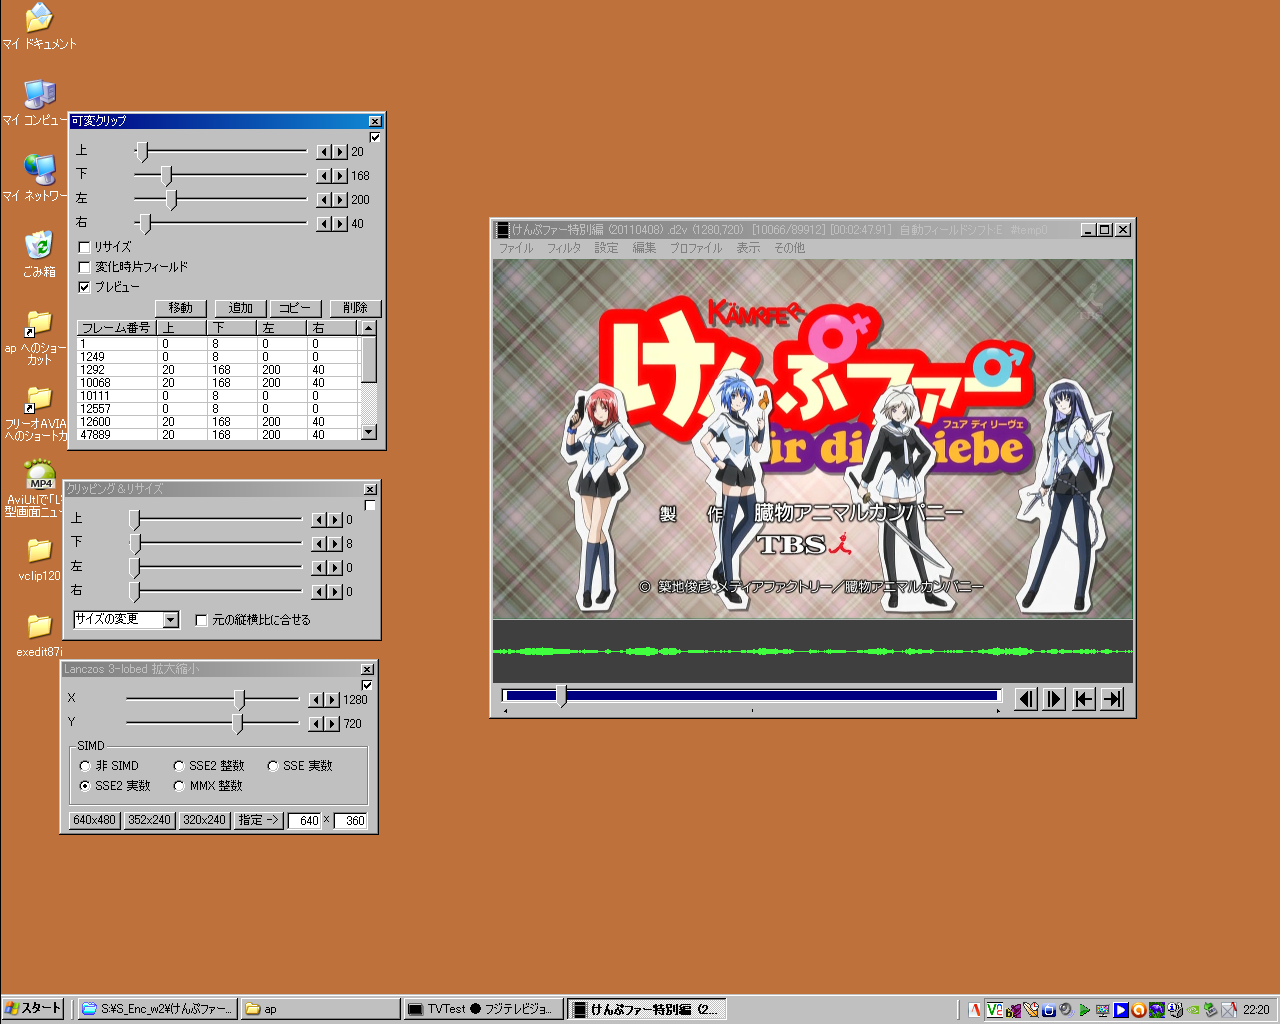Image resolution: width=1280 pixels, height=1024 pixels.
Task: Increase 左 value in 可変クリップ
Action: click(340, 200)
